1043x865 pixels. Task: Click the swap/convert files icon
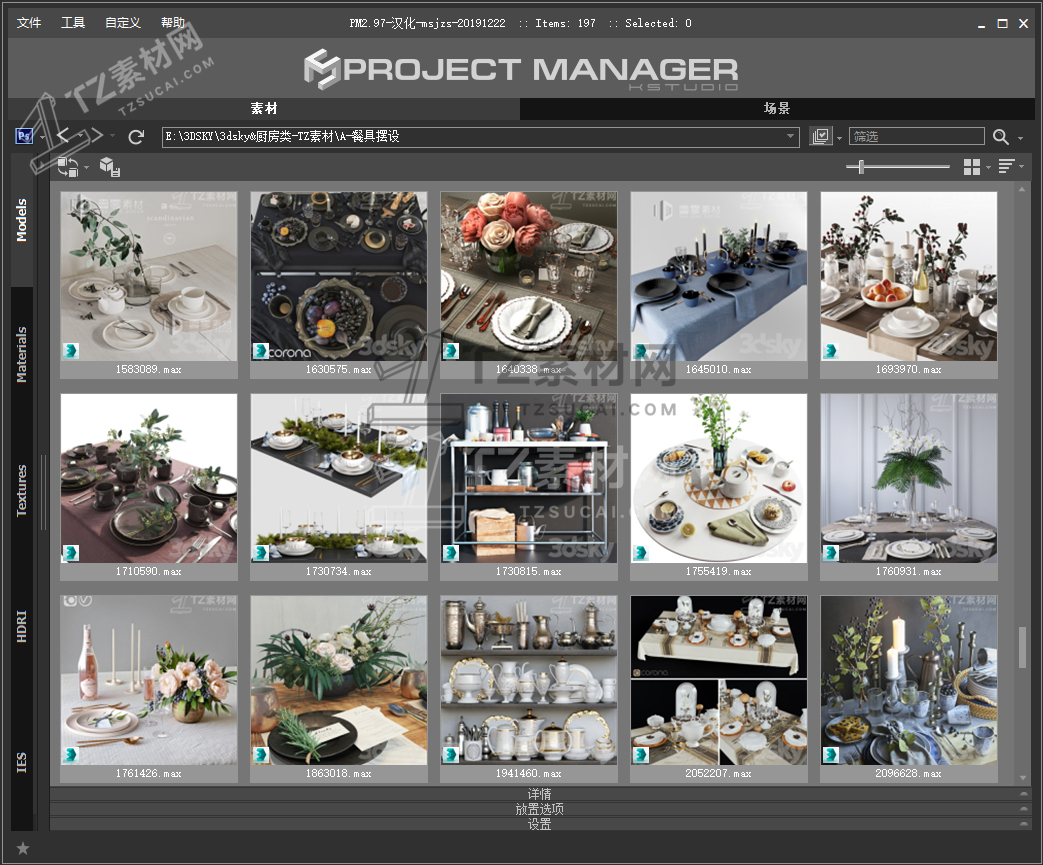point(67,167)
